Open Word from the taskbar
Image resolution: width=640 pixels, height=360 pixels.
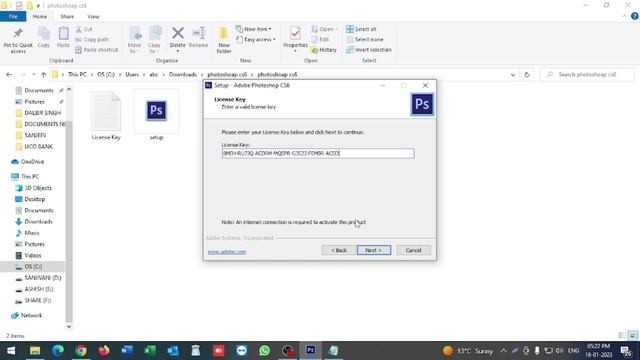click(x=127, y=351)
